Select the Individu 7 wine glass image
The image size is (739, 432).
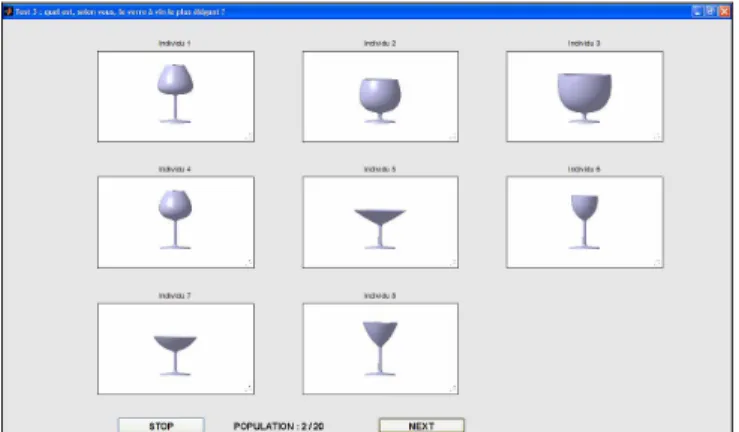176,349
